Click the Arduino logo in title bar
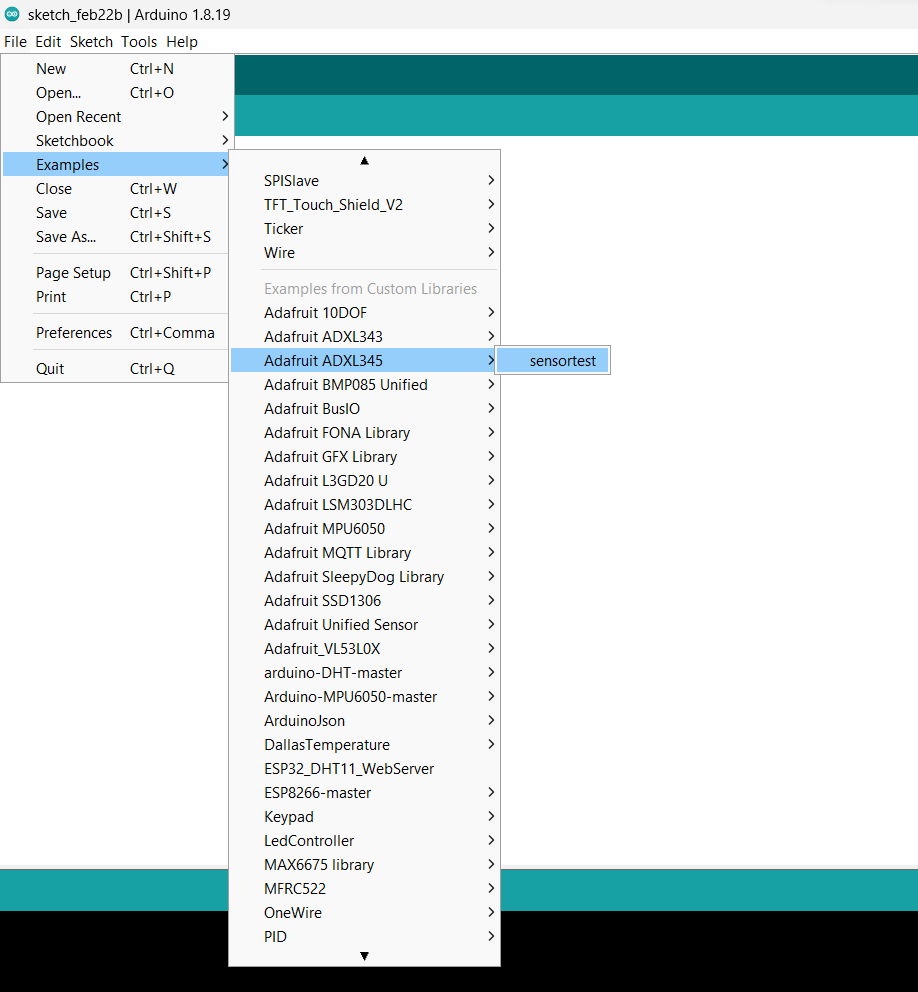This screenshot has height=992, width=918. tap(12, 13)
